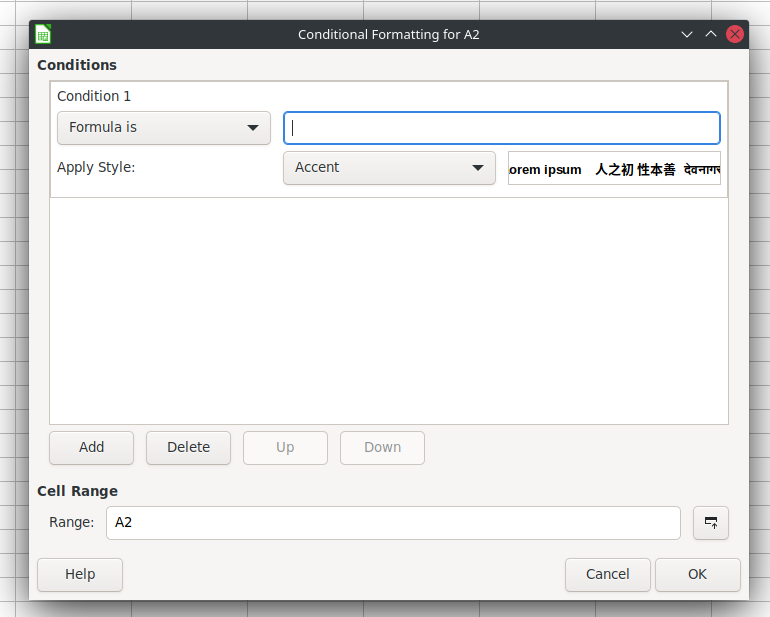770x617 pixels.
Task: Click the upward chevron titlebar button
Action: pyautogui.click(x=711, y=34)
